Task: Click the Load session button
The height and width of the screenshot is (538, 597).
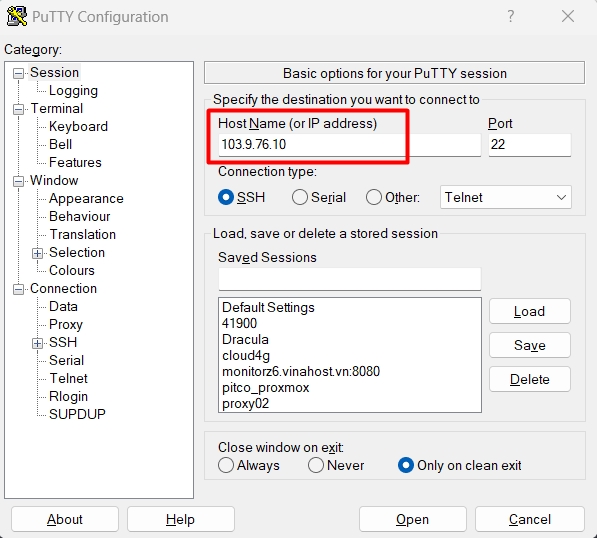Action: tap(530, 311)
